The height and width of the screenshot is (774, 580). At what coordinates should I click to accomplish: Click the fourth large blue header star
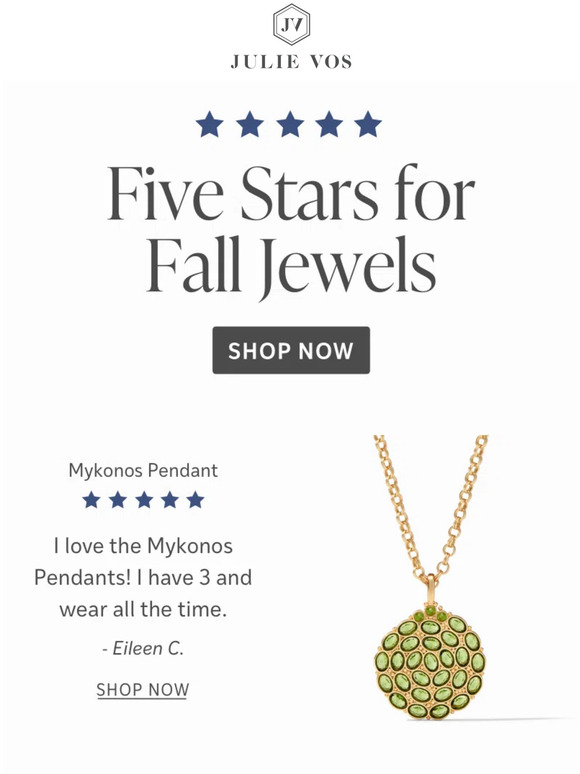pos(329,124)
